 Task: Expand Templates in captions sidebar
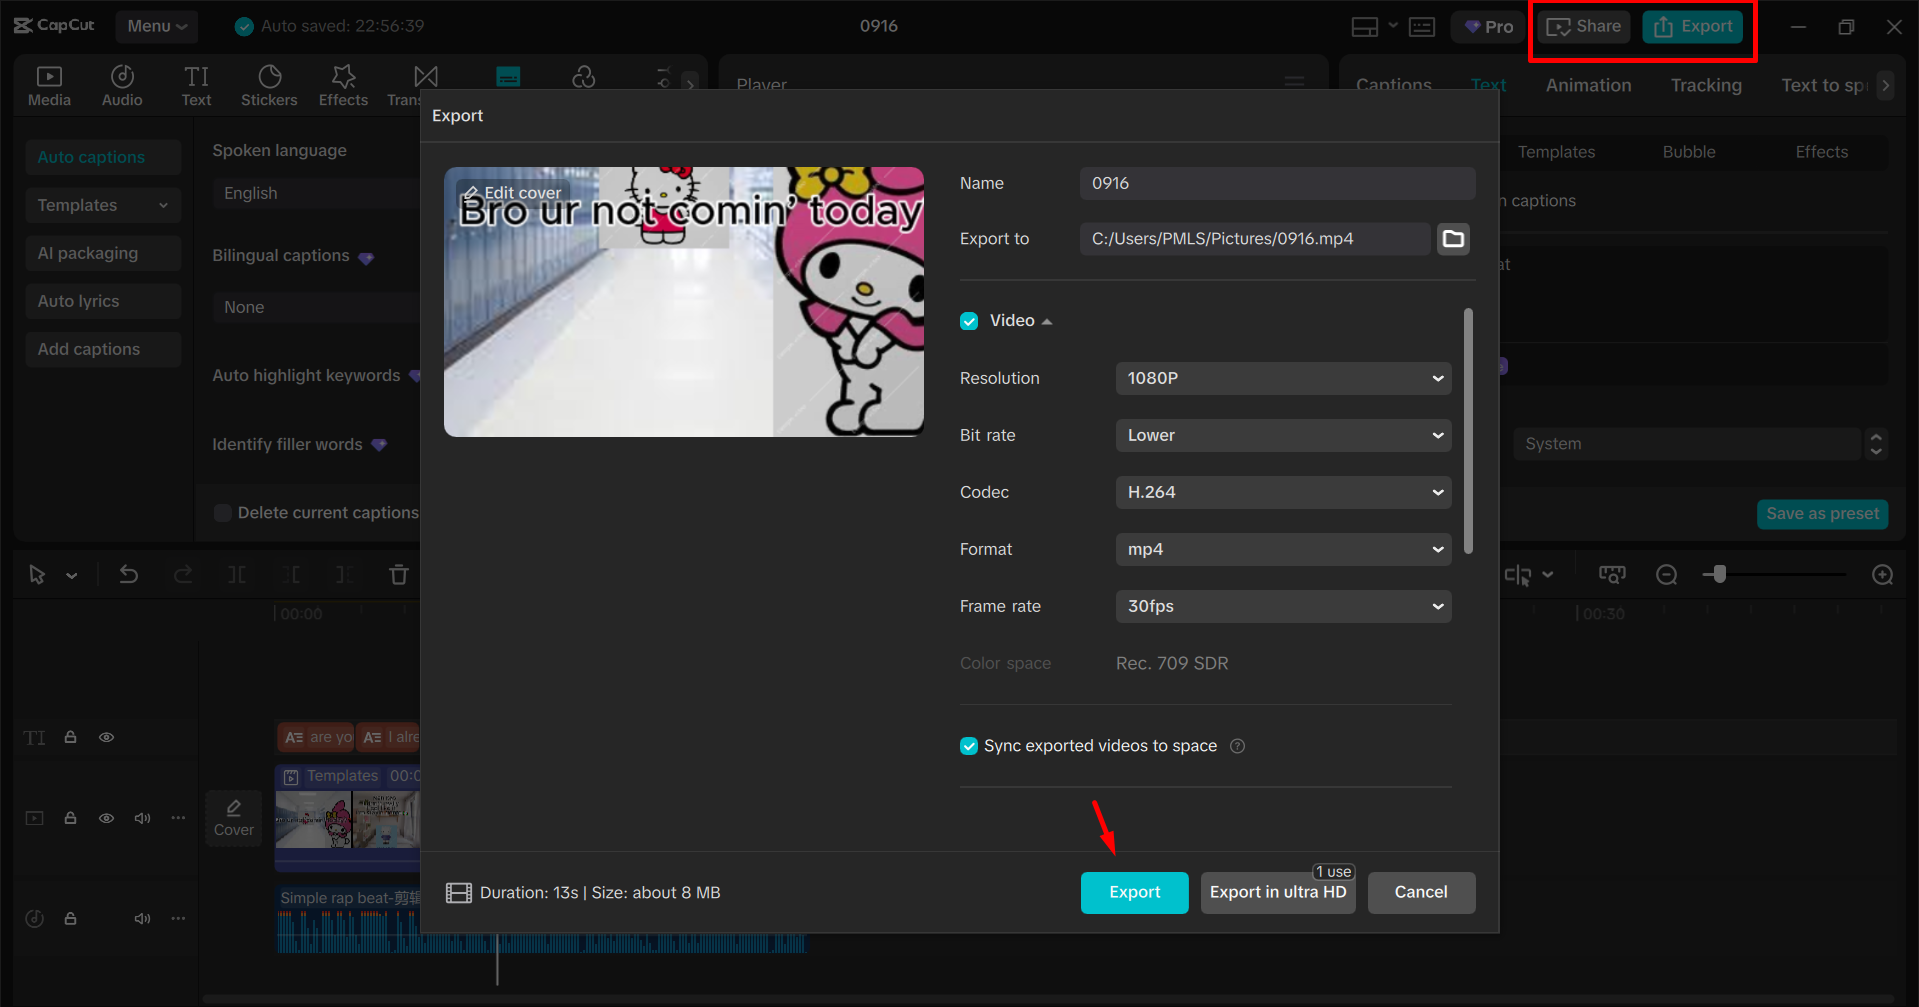point(103,205)
